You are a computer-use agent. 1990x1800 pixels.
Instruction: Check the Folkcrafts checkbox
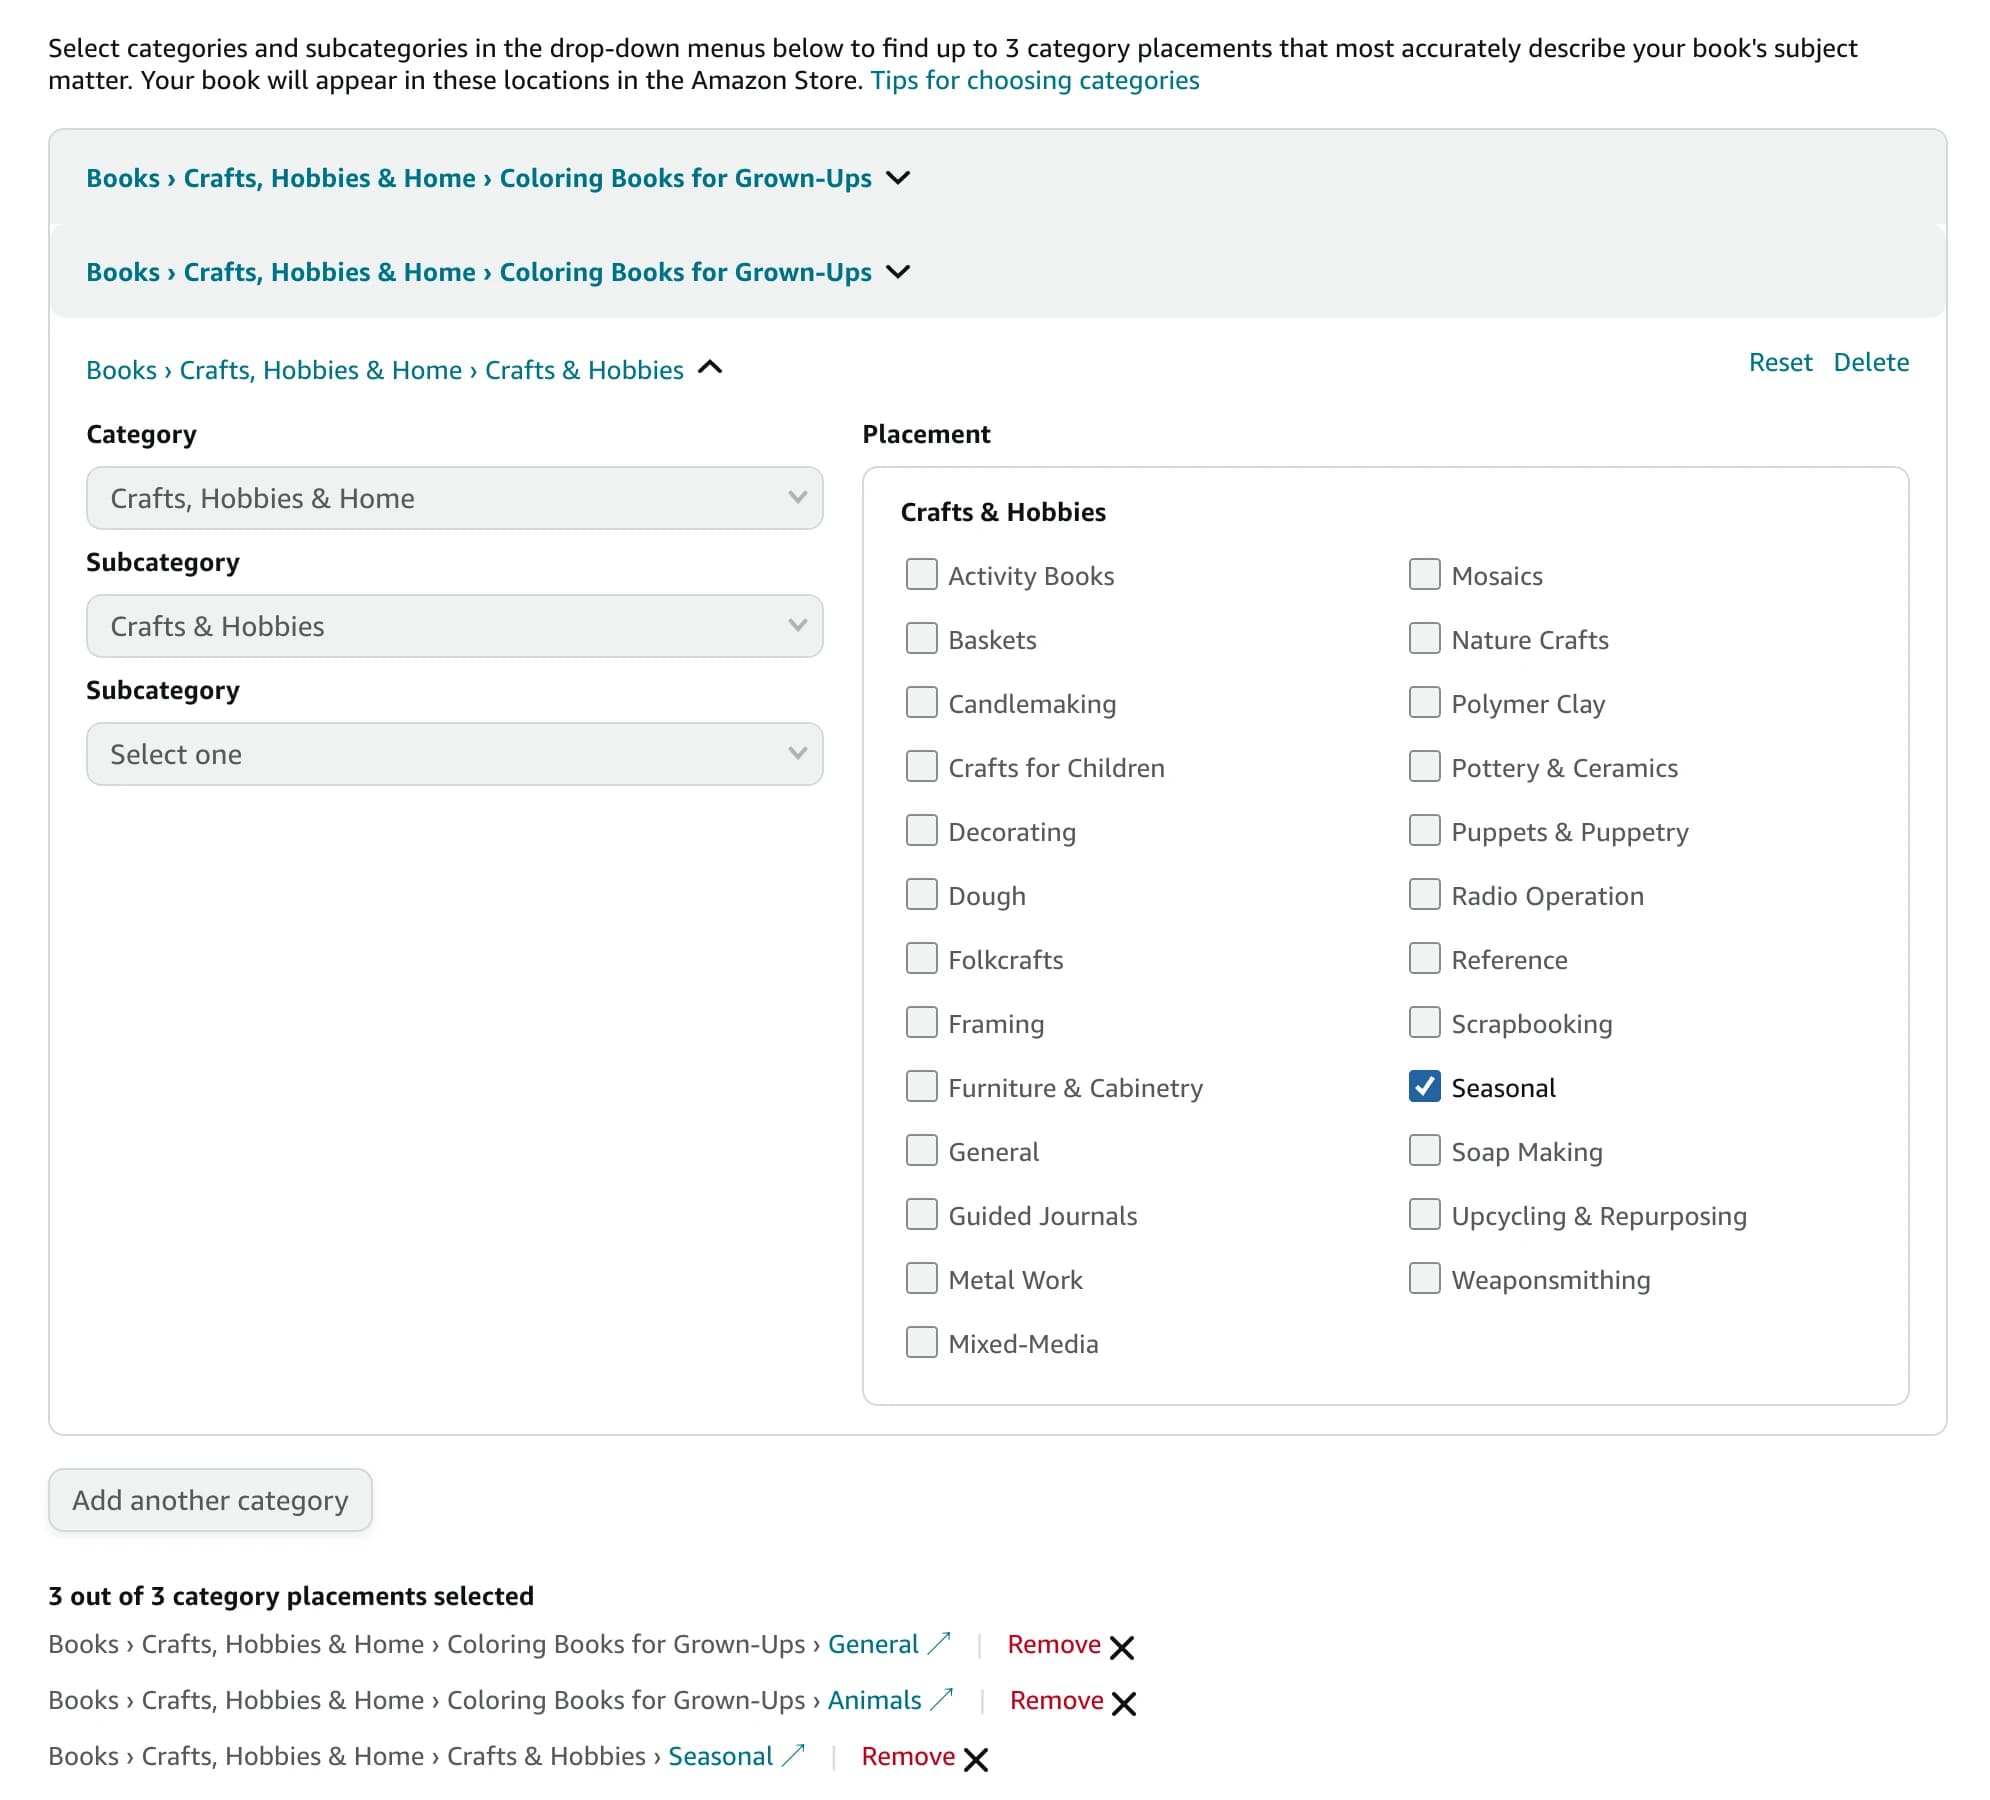point(921,958)
